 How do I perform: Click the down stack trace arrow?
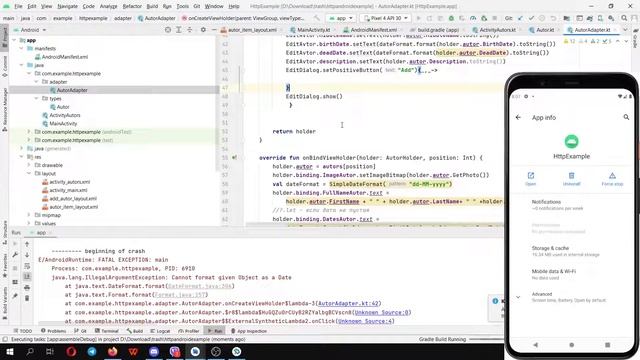pos(27,255)
